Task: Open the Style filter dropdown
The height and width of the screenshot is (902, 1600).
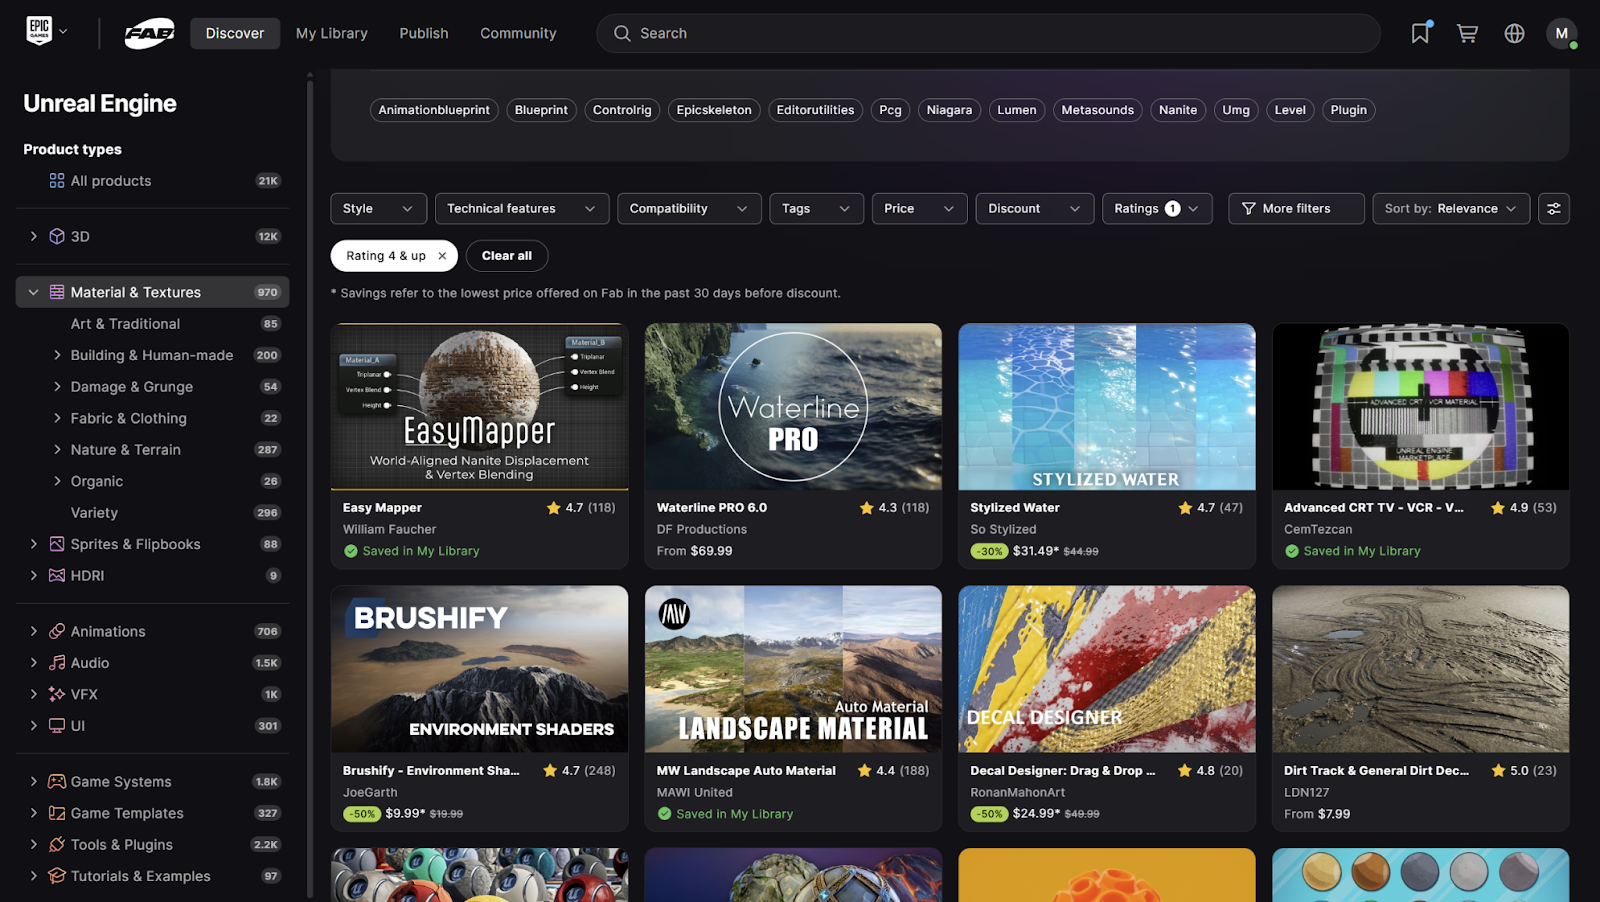Action: [378, 208]
